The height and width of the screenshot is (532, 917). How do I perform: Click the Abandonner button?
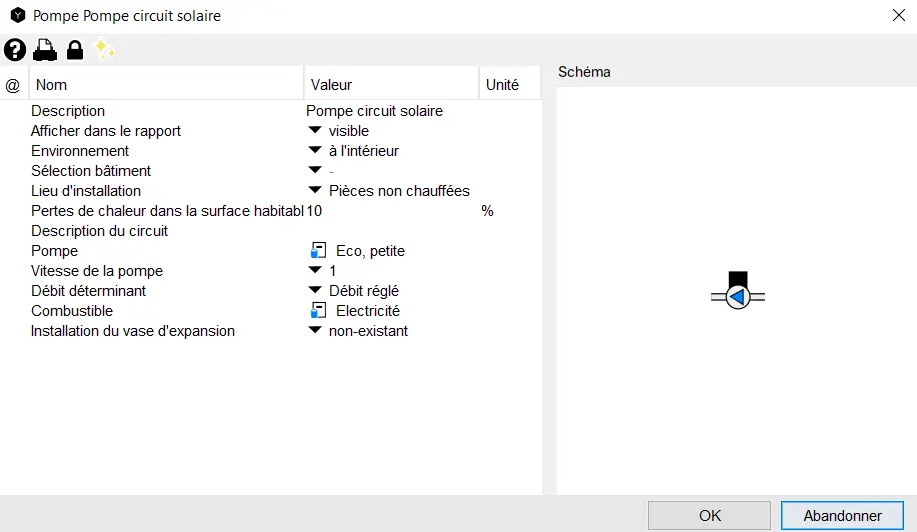pos(842,516)
